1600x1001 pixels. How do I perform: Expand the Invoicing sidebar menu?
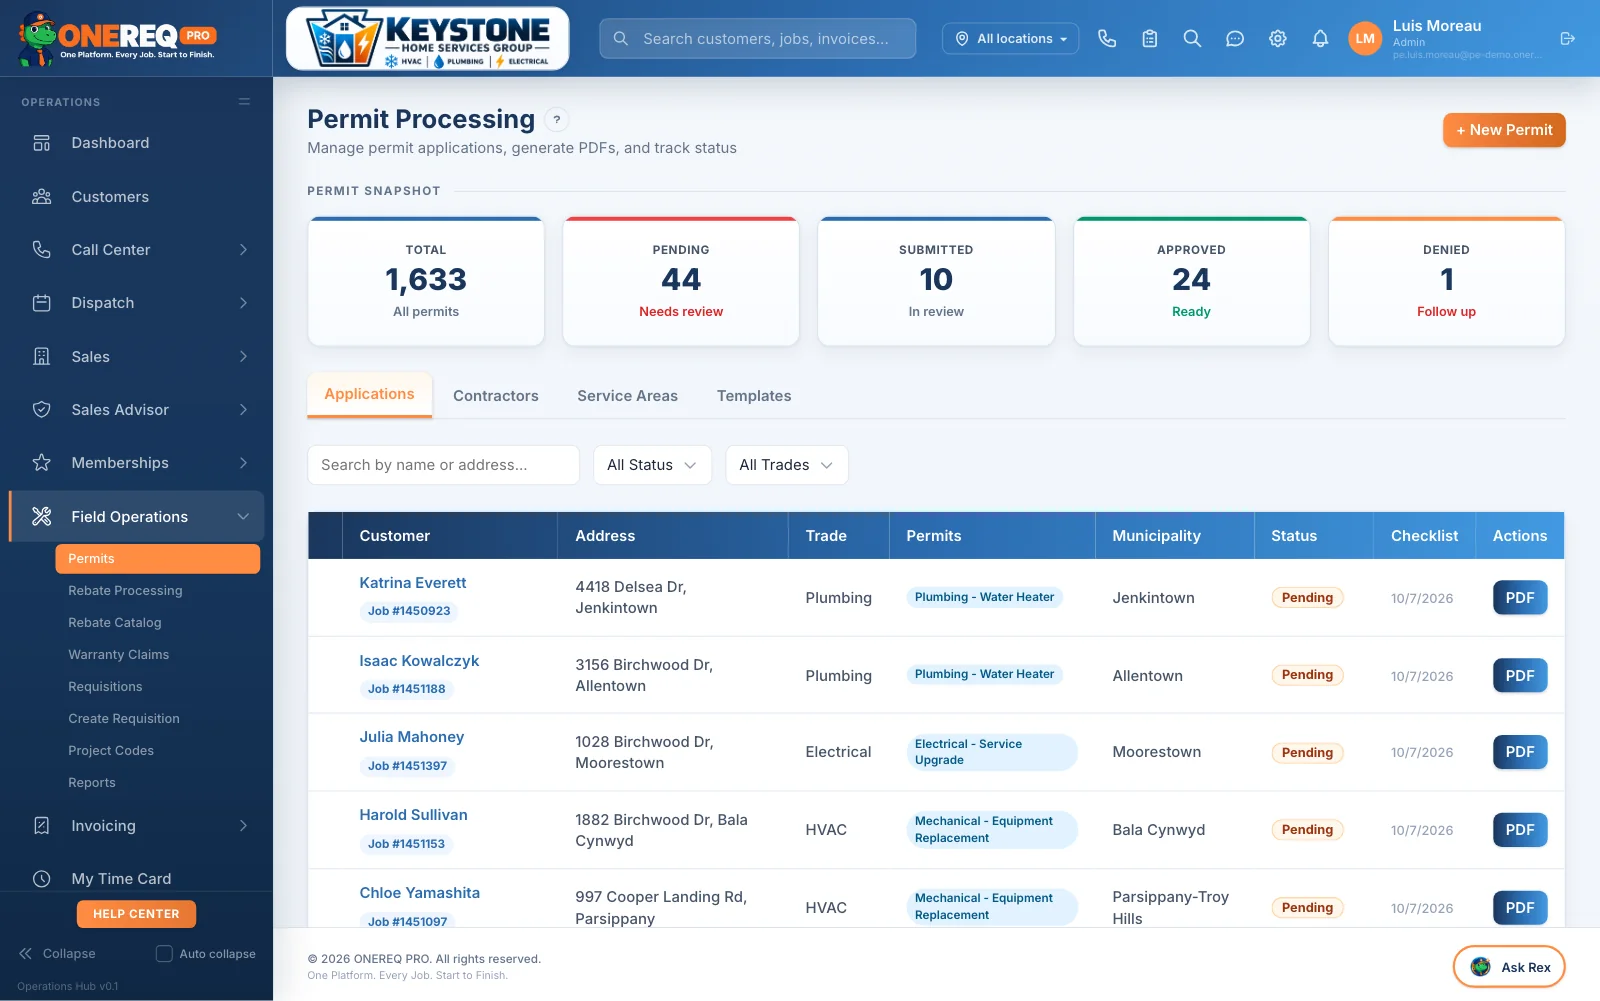136,826
